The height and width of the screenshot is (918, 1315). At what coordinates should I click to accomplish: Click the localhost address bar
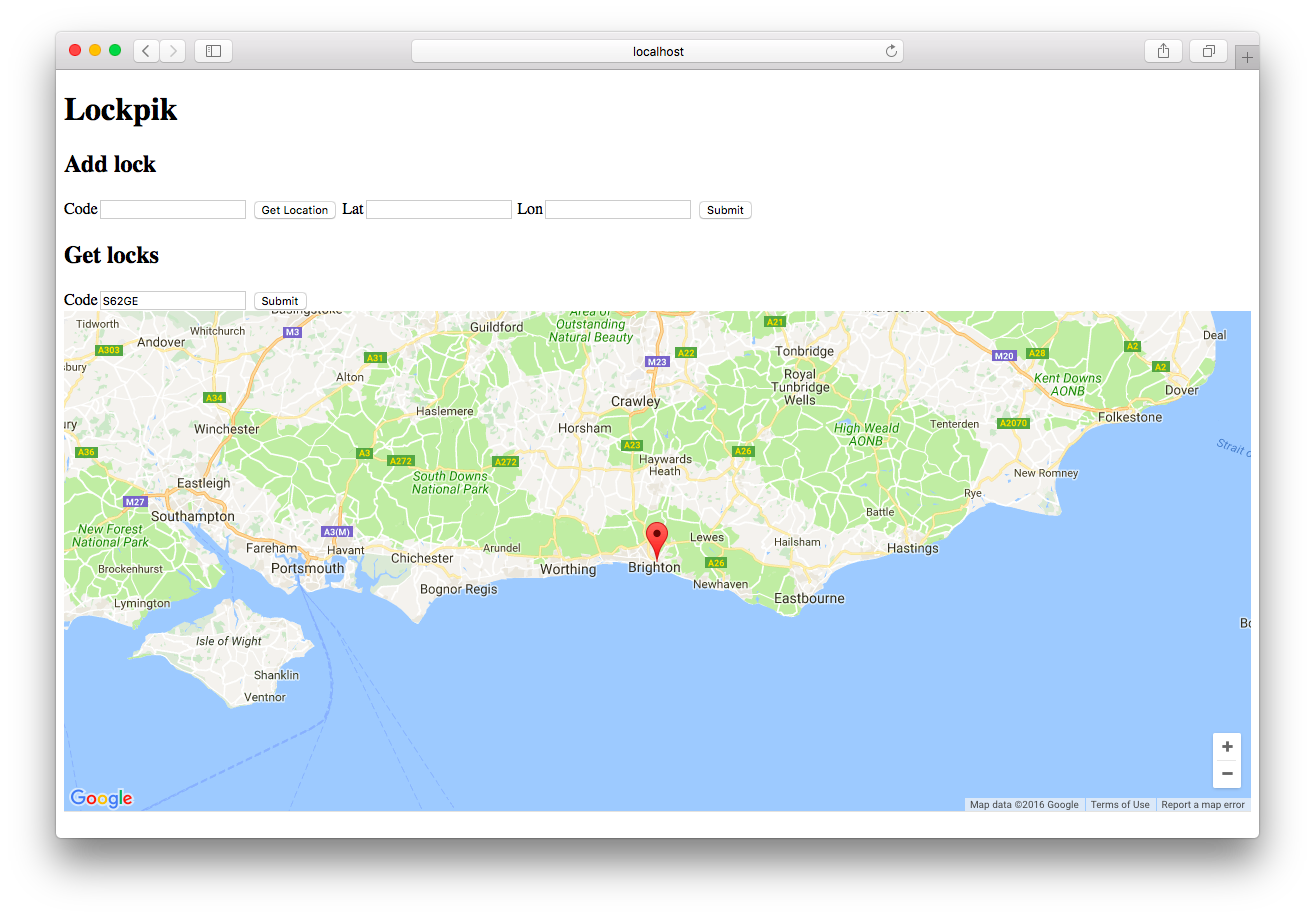coord(657,51)
